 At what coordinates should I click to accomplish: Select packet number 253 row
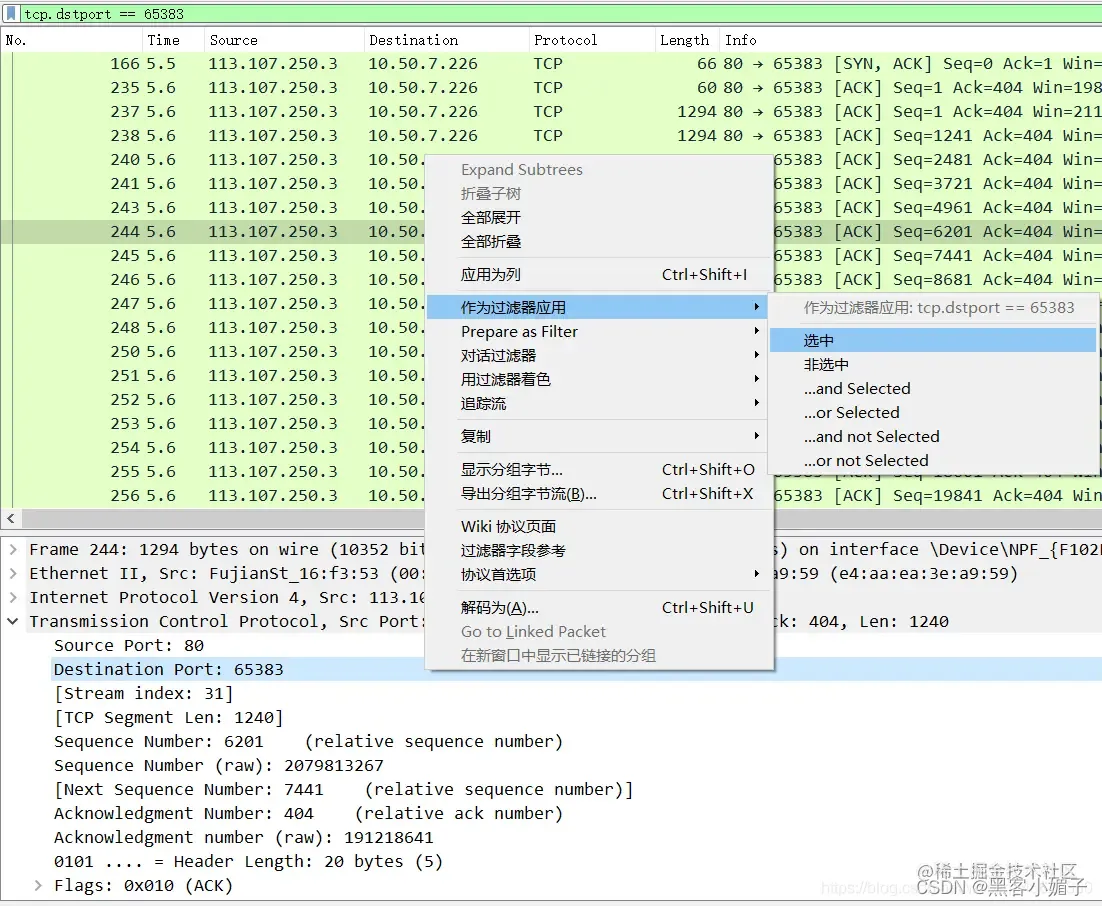(212, 423)
